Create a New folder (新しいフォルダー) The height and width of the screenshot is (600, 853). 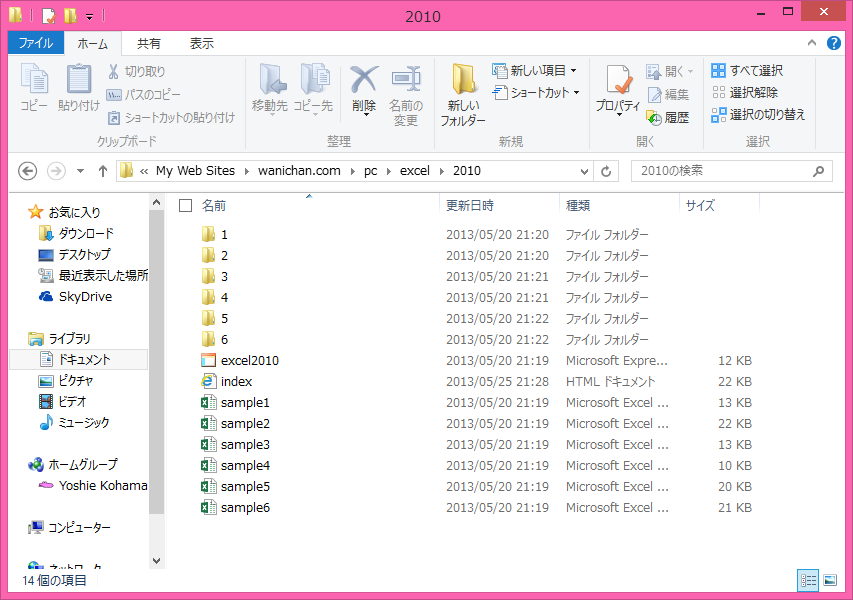pos(463,95)
